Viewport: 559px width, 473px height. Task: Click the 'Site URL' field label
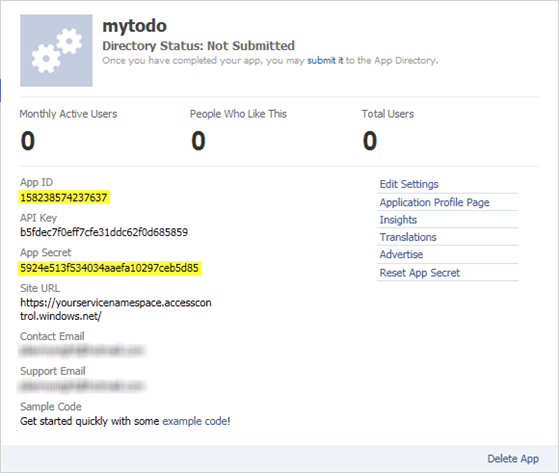(x=40, y=288)
